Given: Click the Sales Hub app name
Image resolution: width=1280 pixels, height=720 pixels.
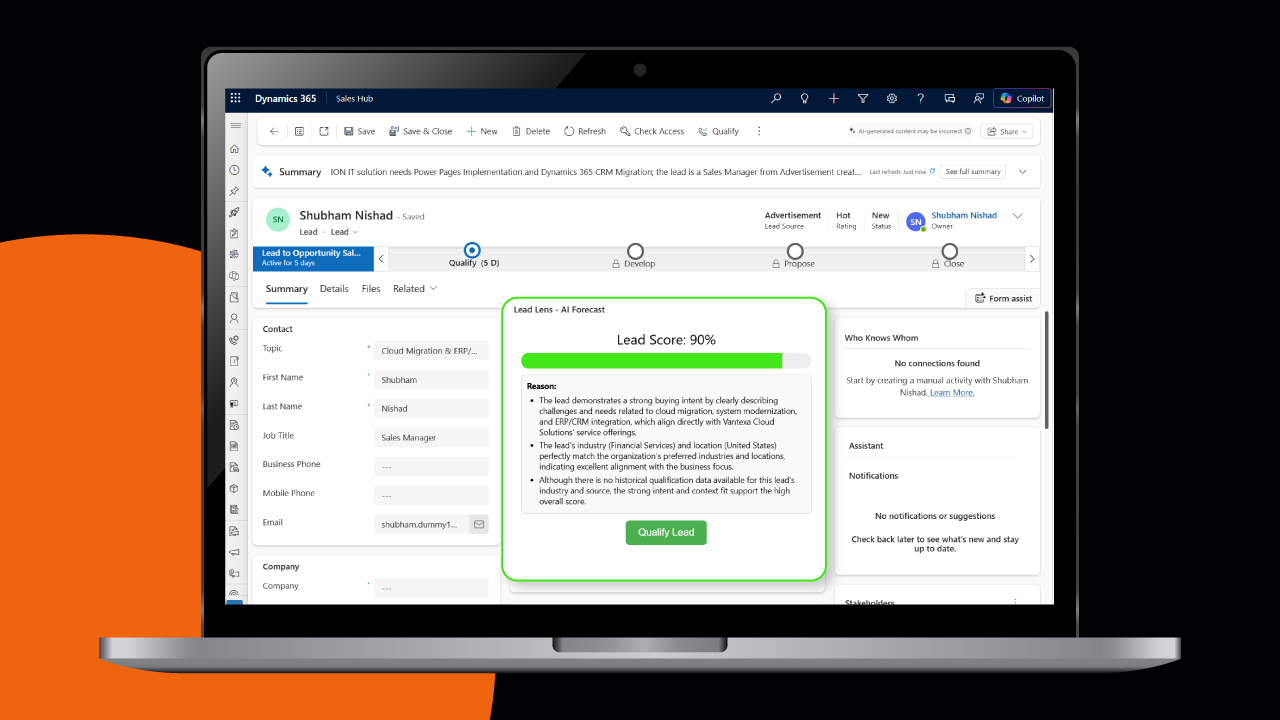Looking at the screenshot, I should click(355, 99).
